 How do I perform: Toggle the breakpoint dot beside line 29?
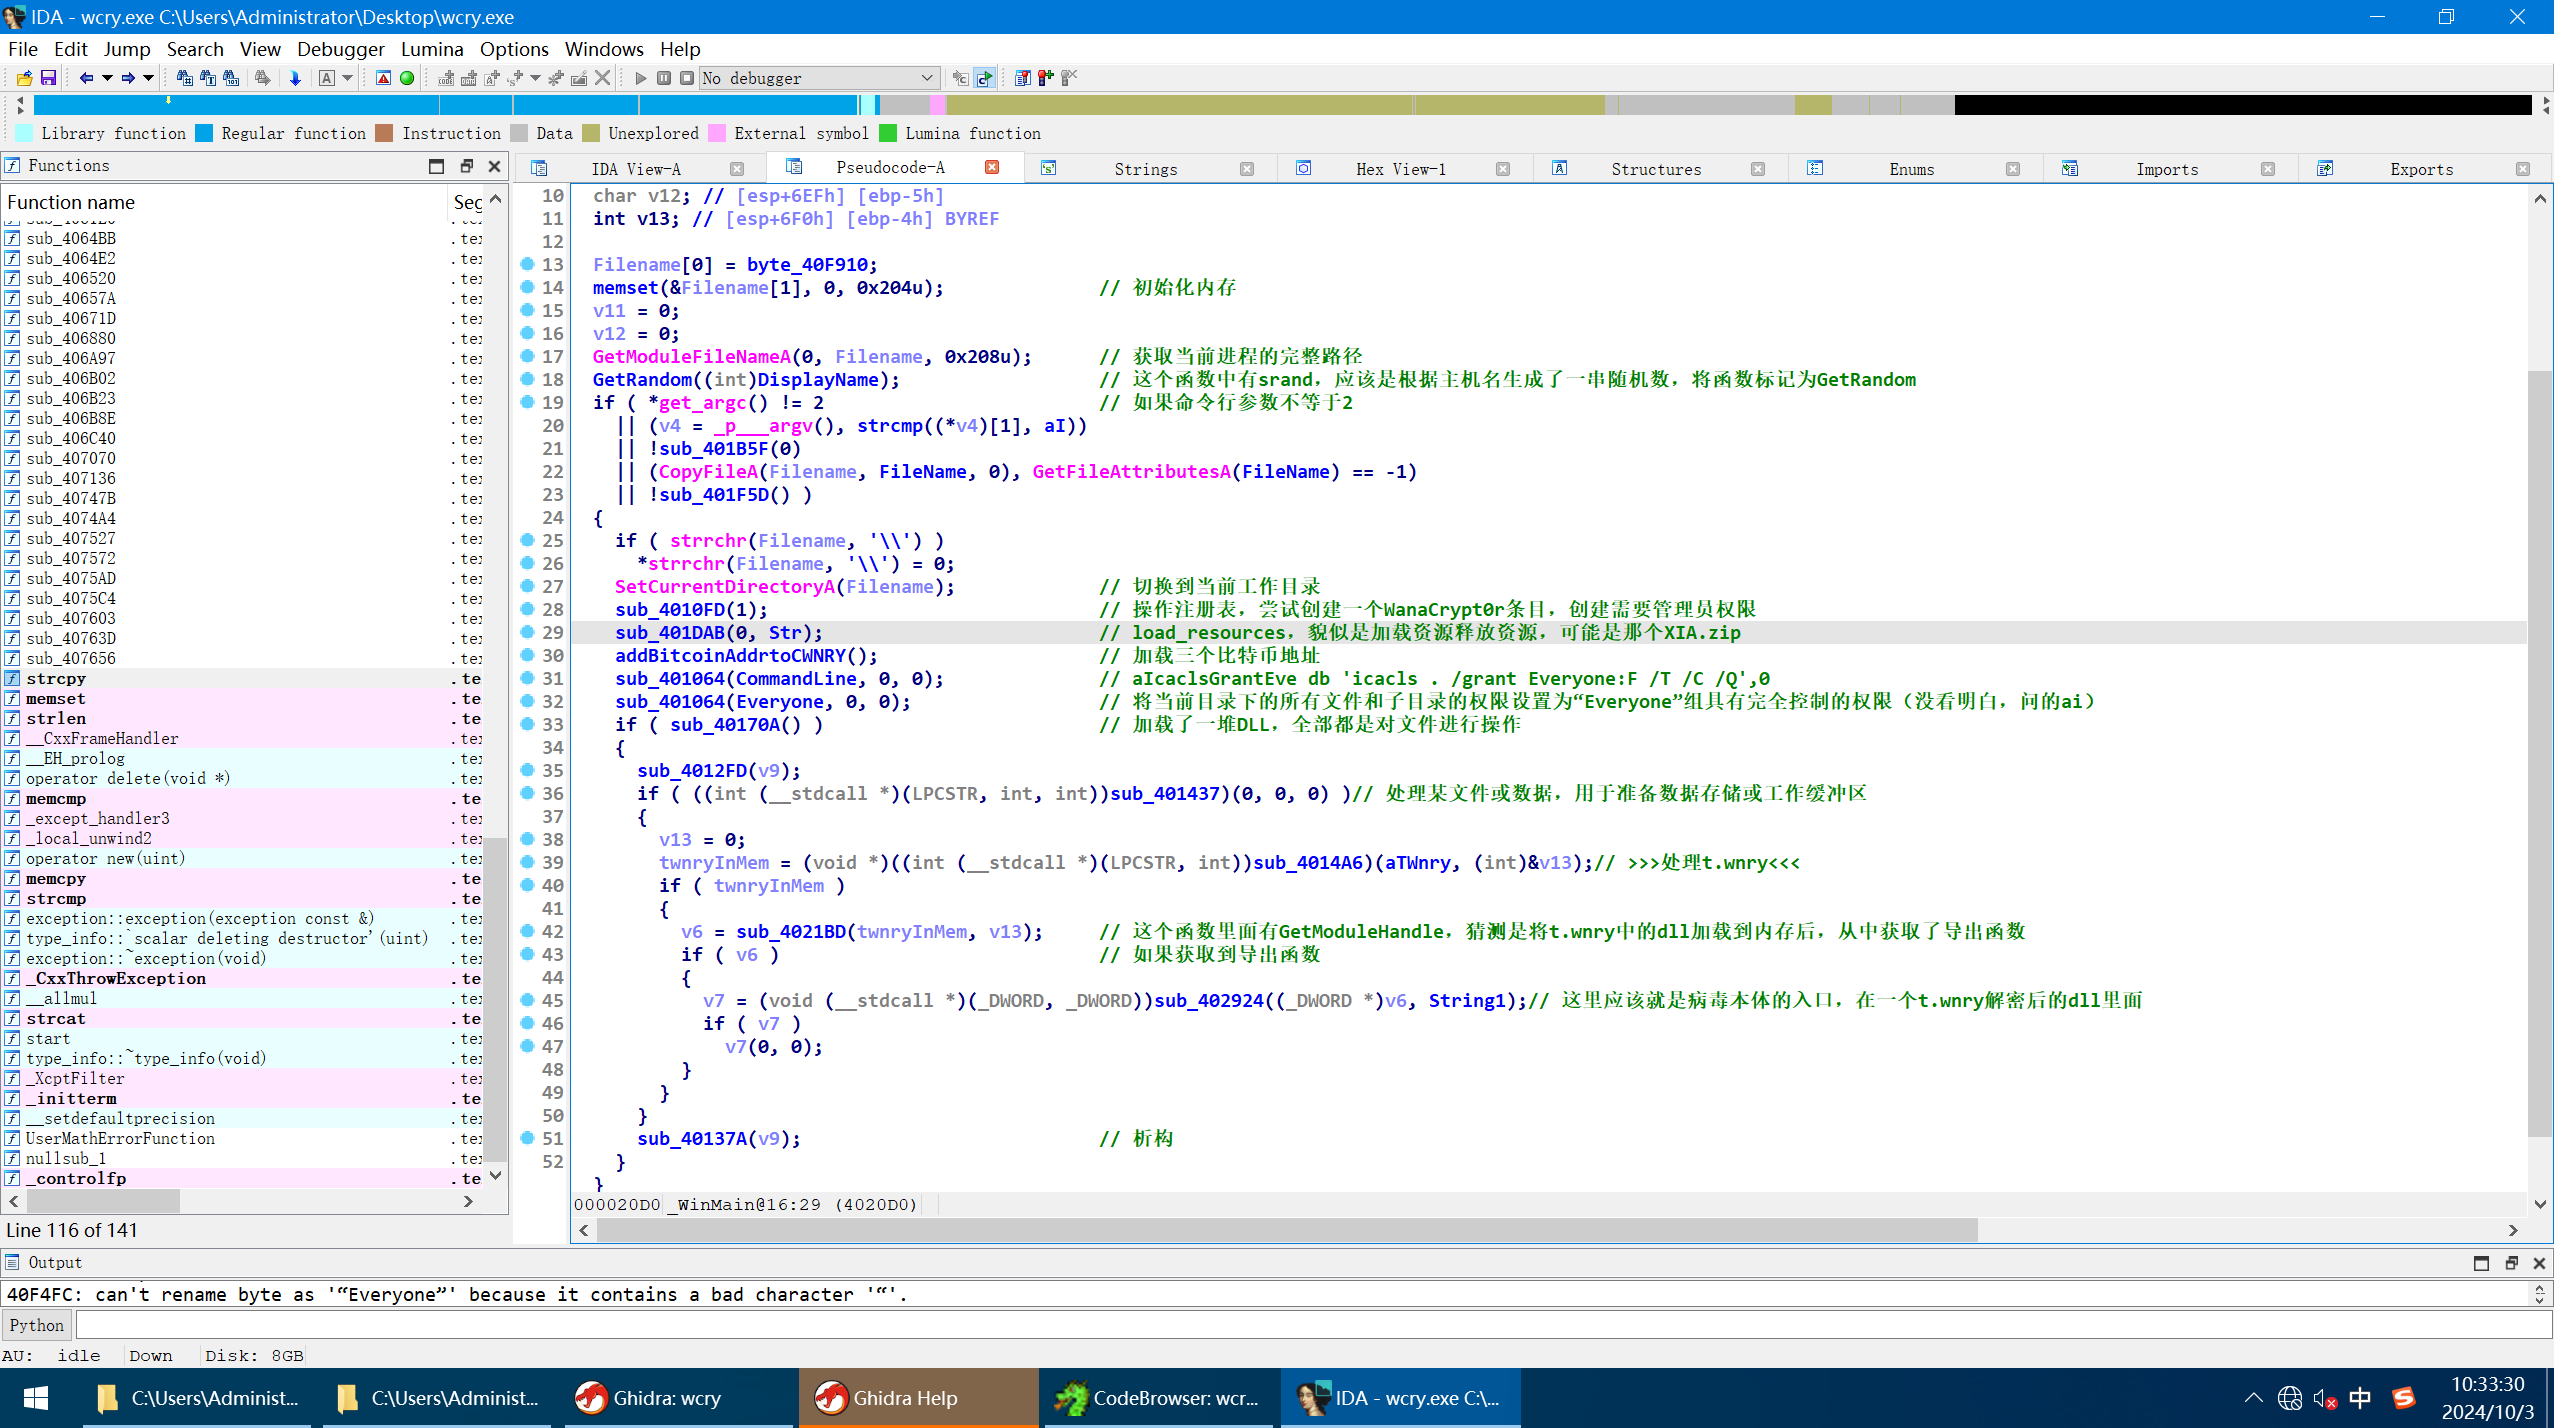pyautogui.click(x=527, y=632)
